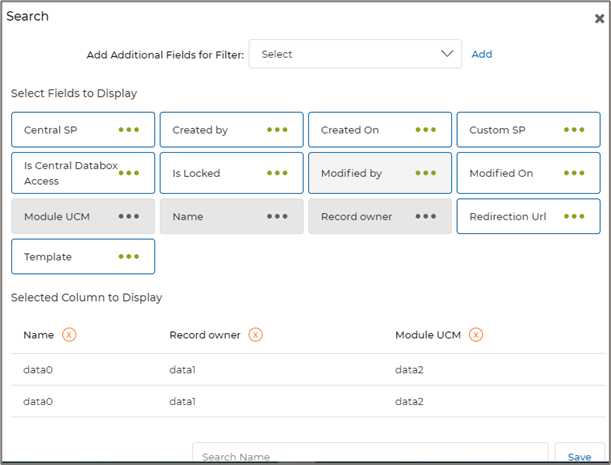
Task: Remove the Name column using its x icon
Action: click(x=69, y=335)
